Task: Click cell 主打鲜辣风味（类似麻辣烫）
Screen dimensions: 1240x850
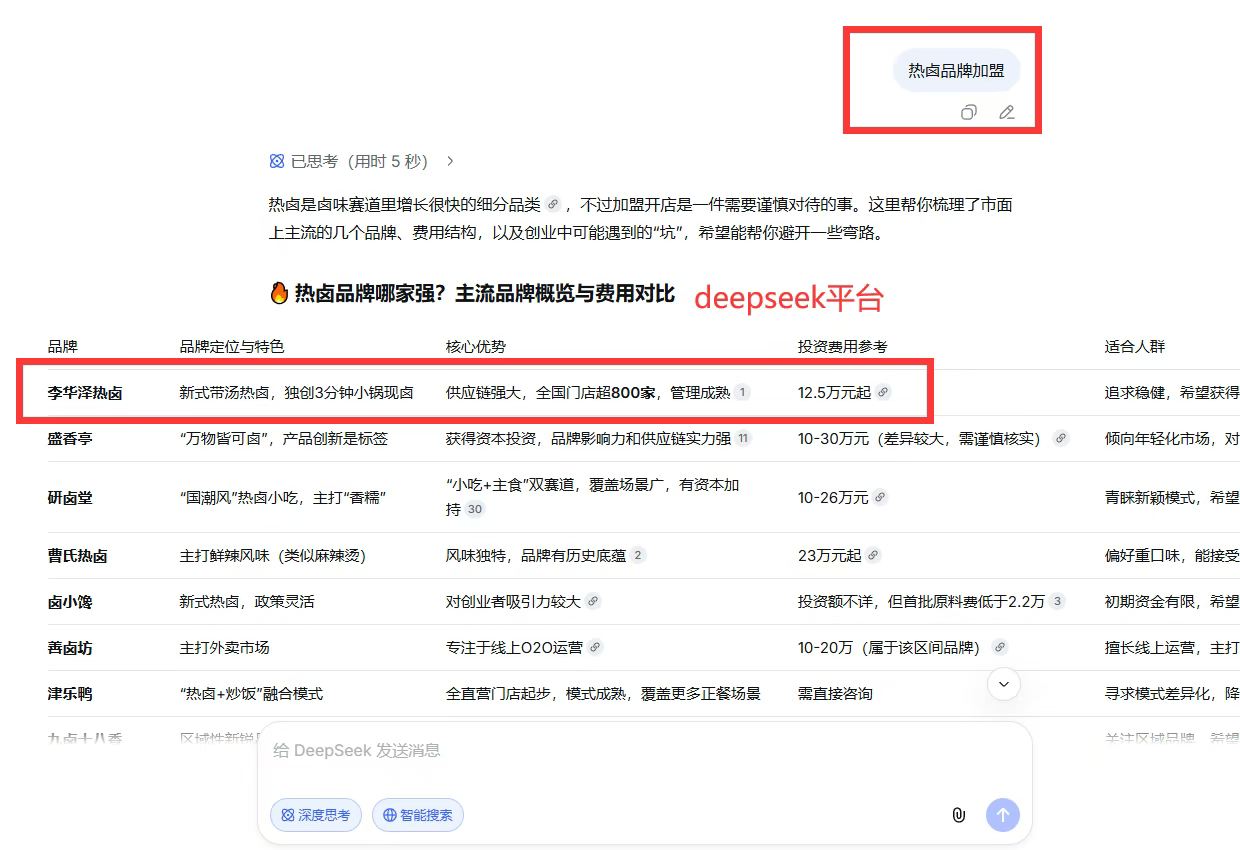Action: pyautogui.click(x=273, y=555)
